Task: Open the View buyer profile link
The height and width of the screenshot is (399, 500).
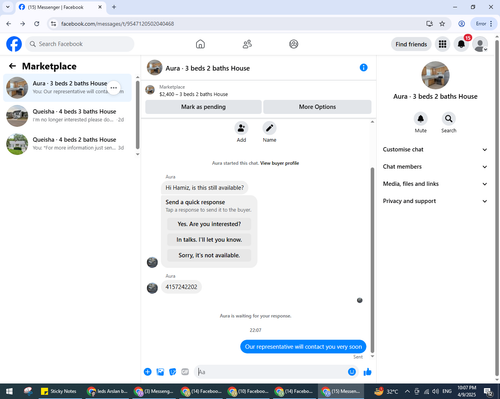Action: click(x=279, y=163)
